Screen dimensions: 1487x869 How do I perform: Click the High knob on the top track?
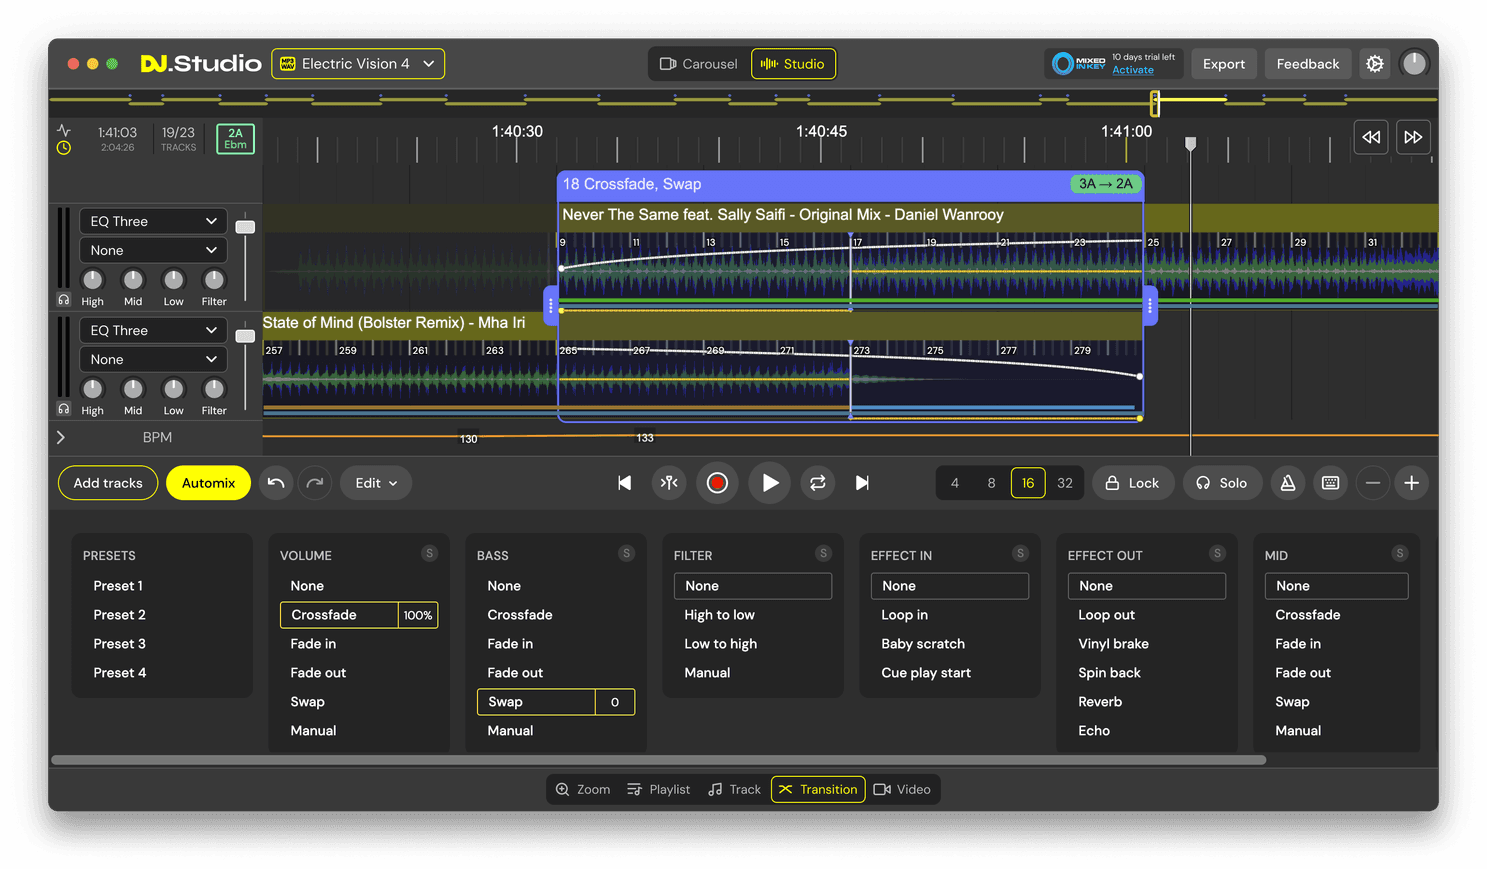[x=92, y=280]
